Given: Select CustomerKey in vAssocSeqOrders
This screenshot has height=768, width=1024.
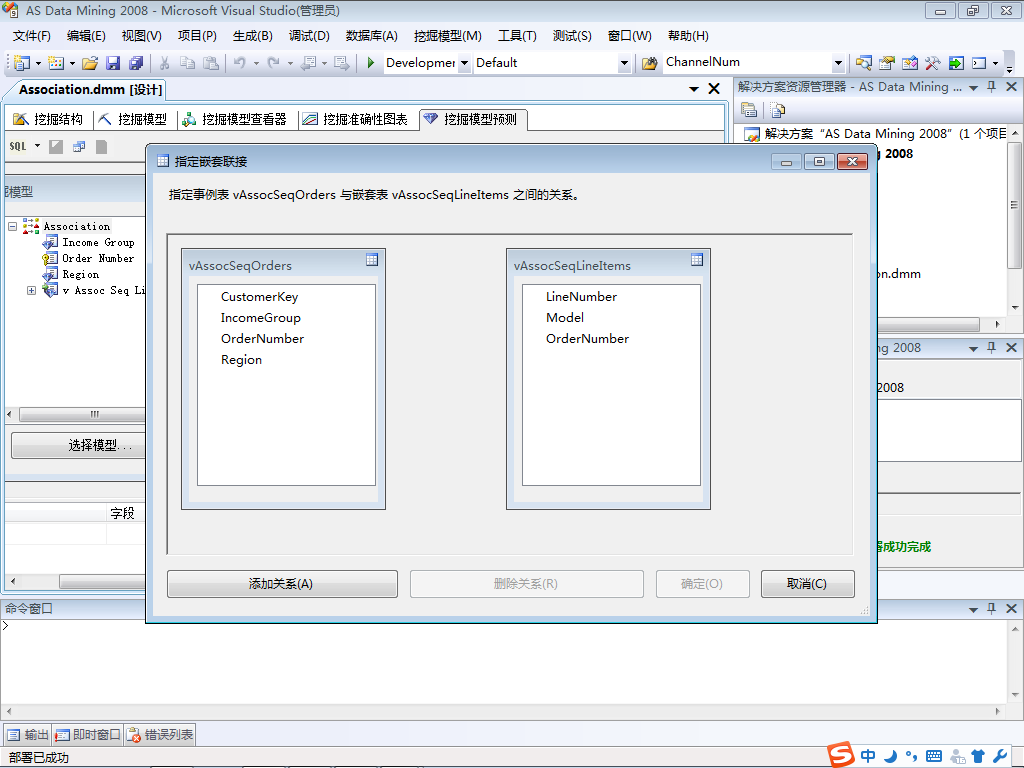Looking at the screenshot, I should pos(259,296).
